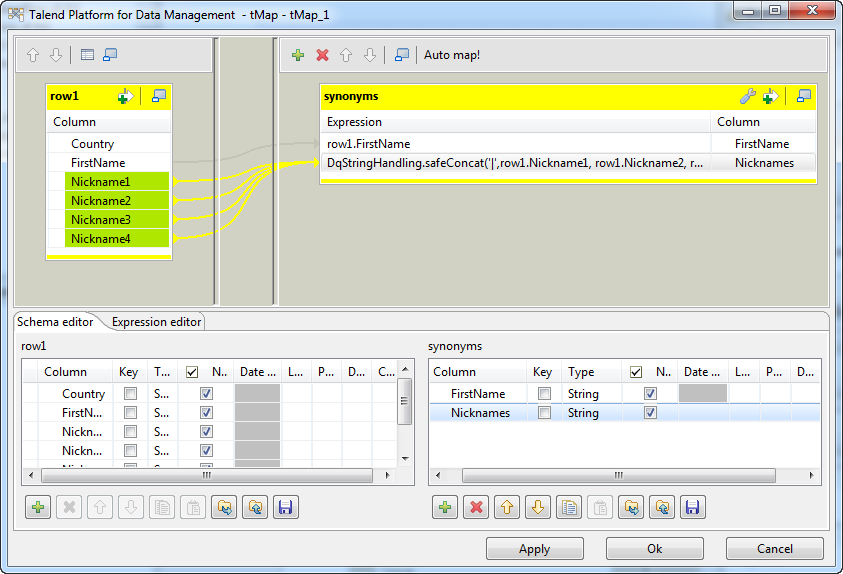The height and width of the screenshot is (574, 843).
Task: Click the green plus to add an output table
Action: tap(298, 55)
